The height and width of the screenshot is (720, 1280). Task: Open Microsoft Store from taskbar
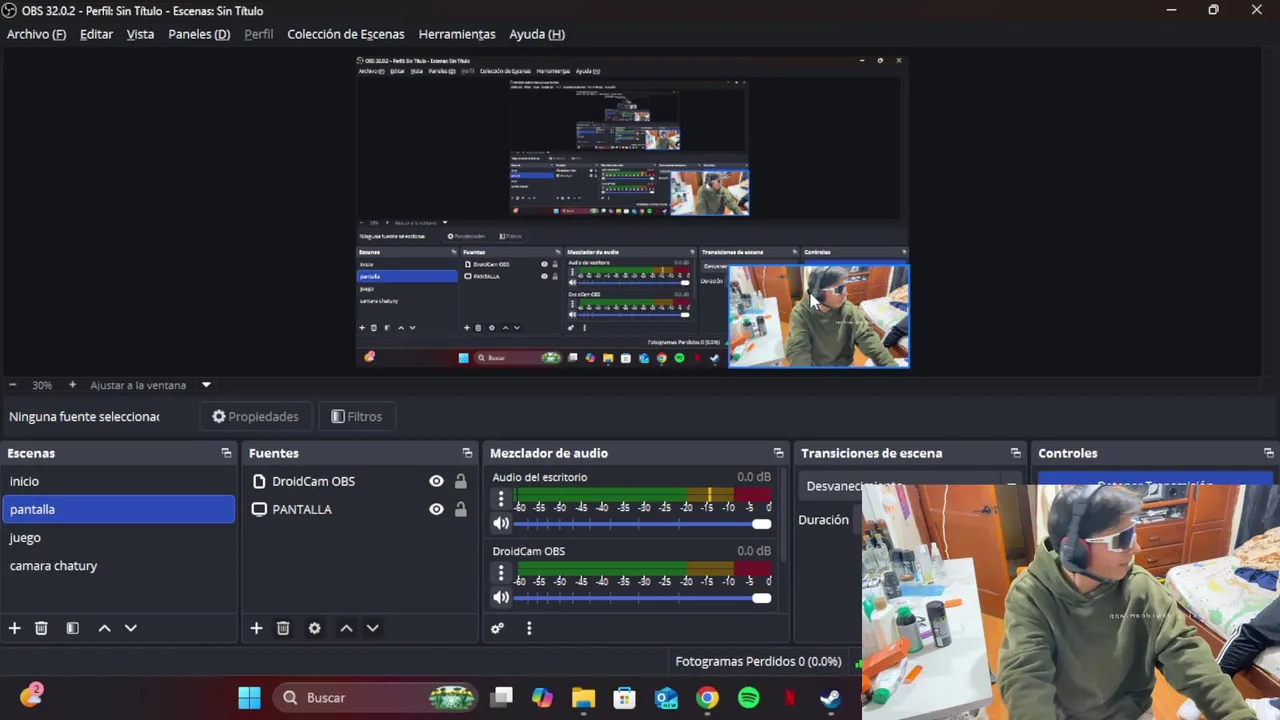624,698
